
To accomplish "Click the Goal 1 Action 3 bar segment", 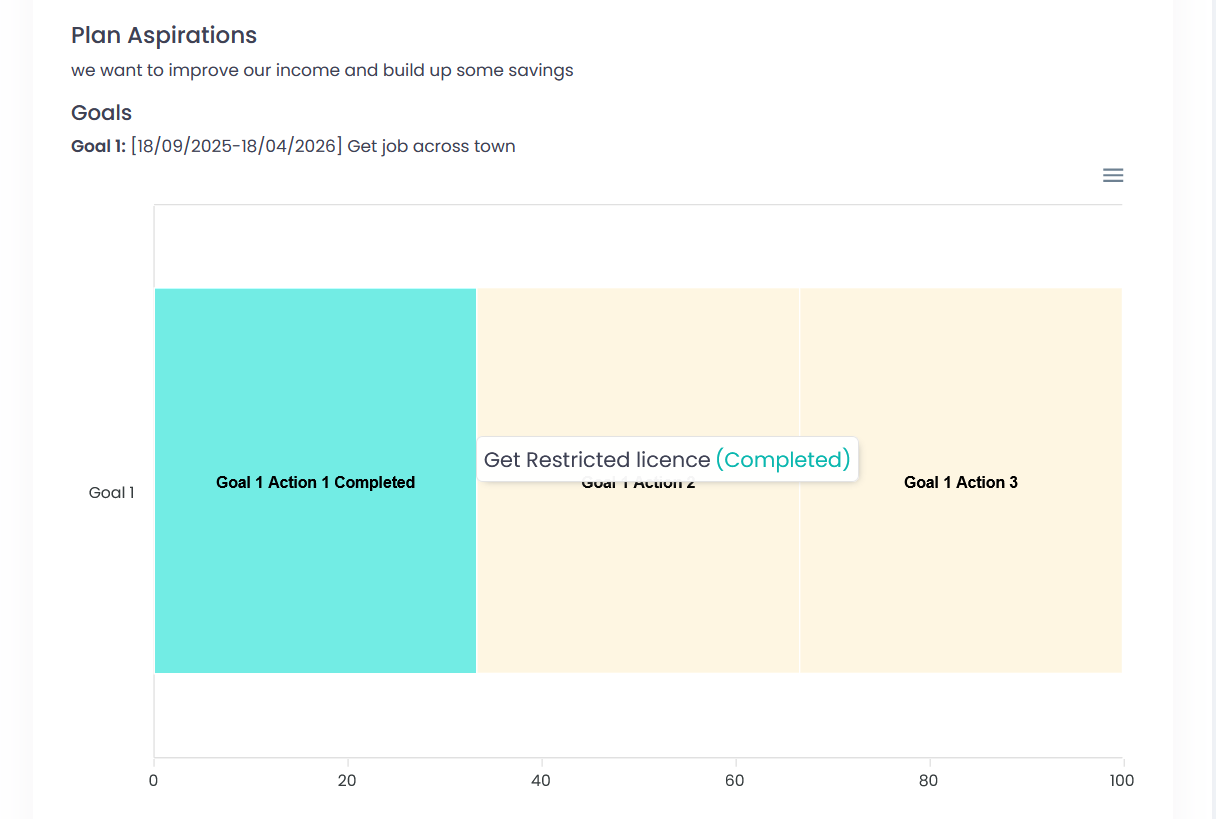I will 961,481.
